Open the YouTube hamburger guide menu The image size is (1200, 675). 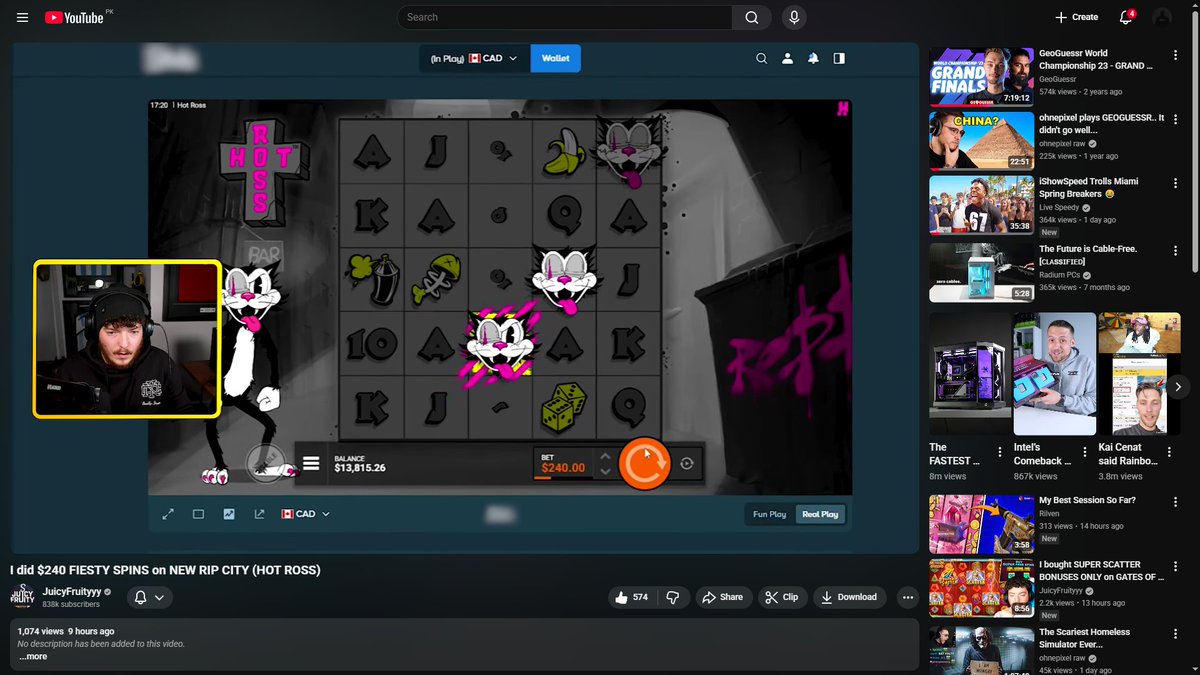22,17
